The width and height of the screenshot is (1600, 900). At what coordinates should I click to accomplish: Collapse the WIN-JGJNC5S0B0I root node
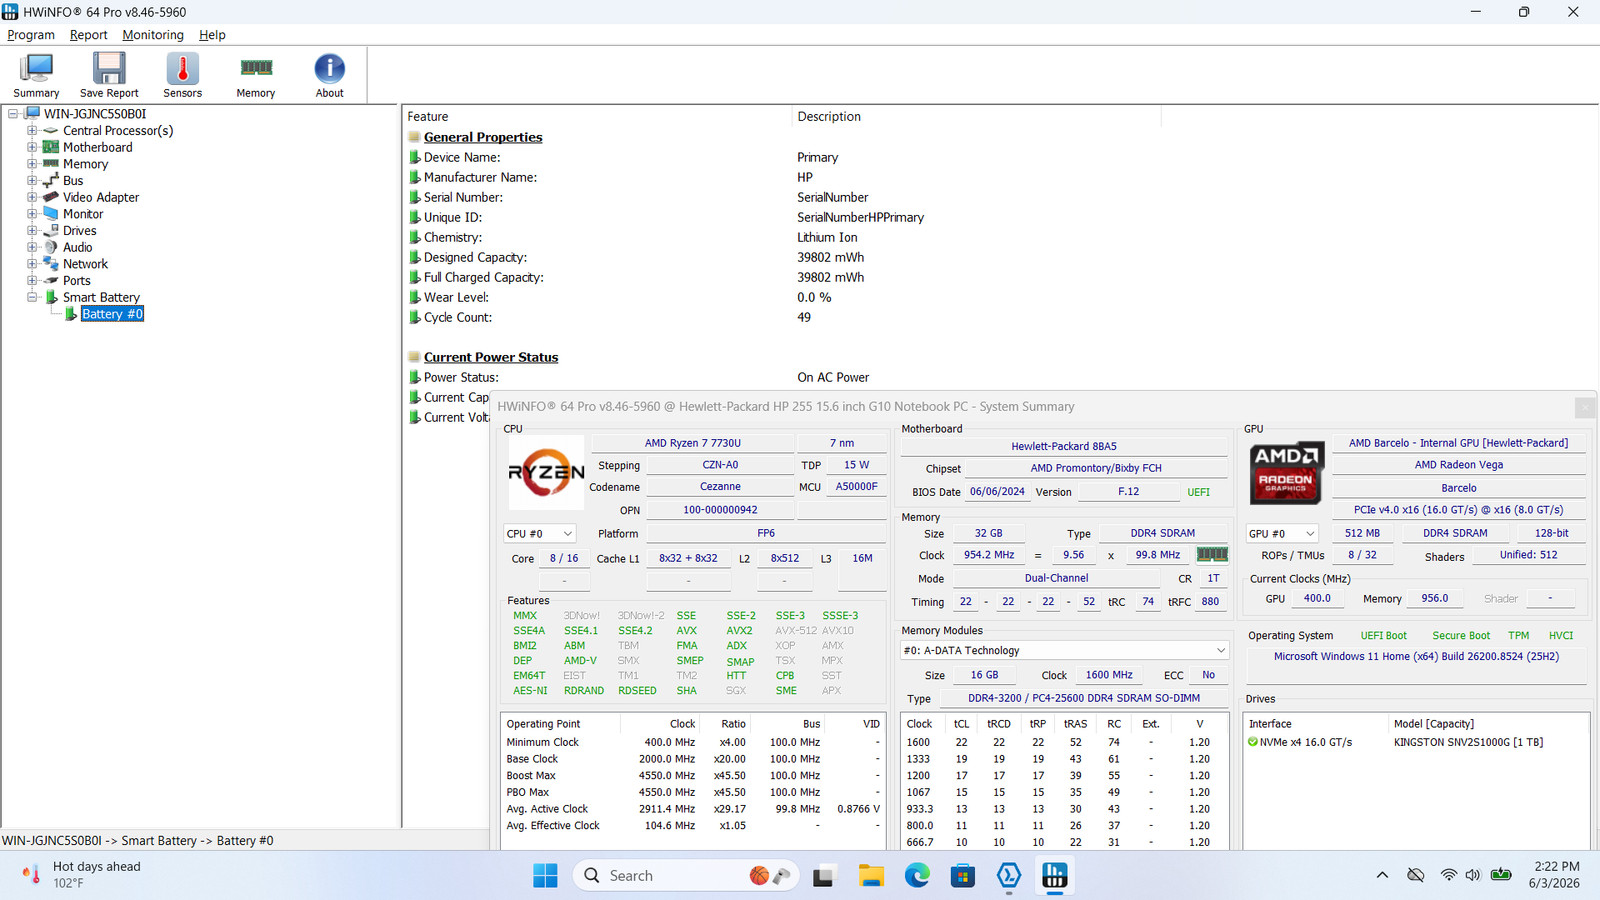[13, 114]
